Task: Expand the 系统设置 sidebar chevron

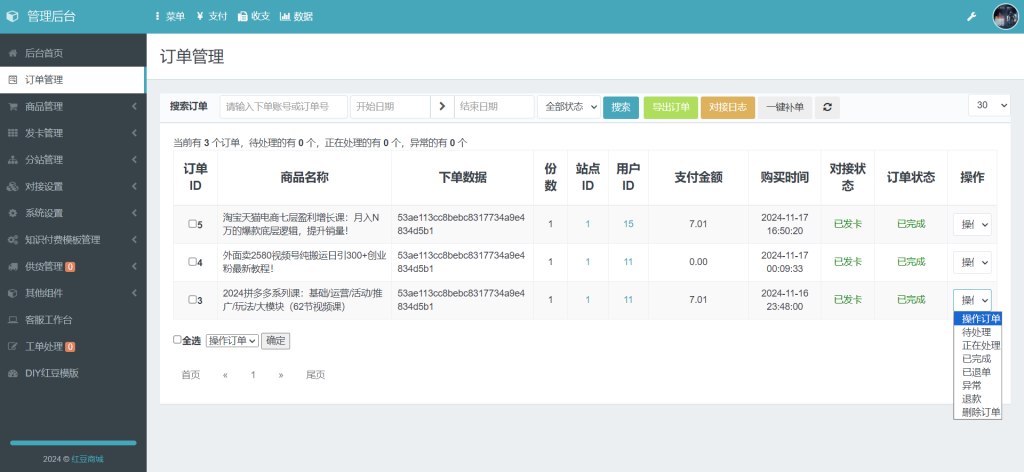Action: point(134,213)
